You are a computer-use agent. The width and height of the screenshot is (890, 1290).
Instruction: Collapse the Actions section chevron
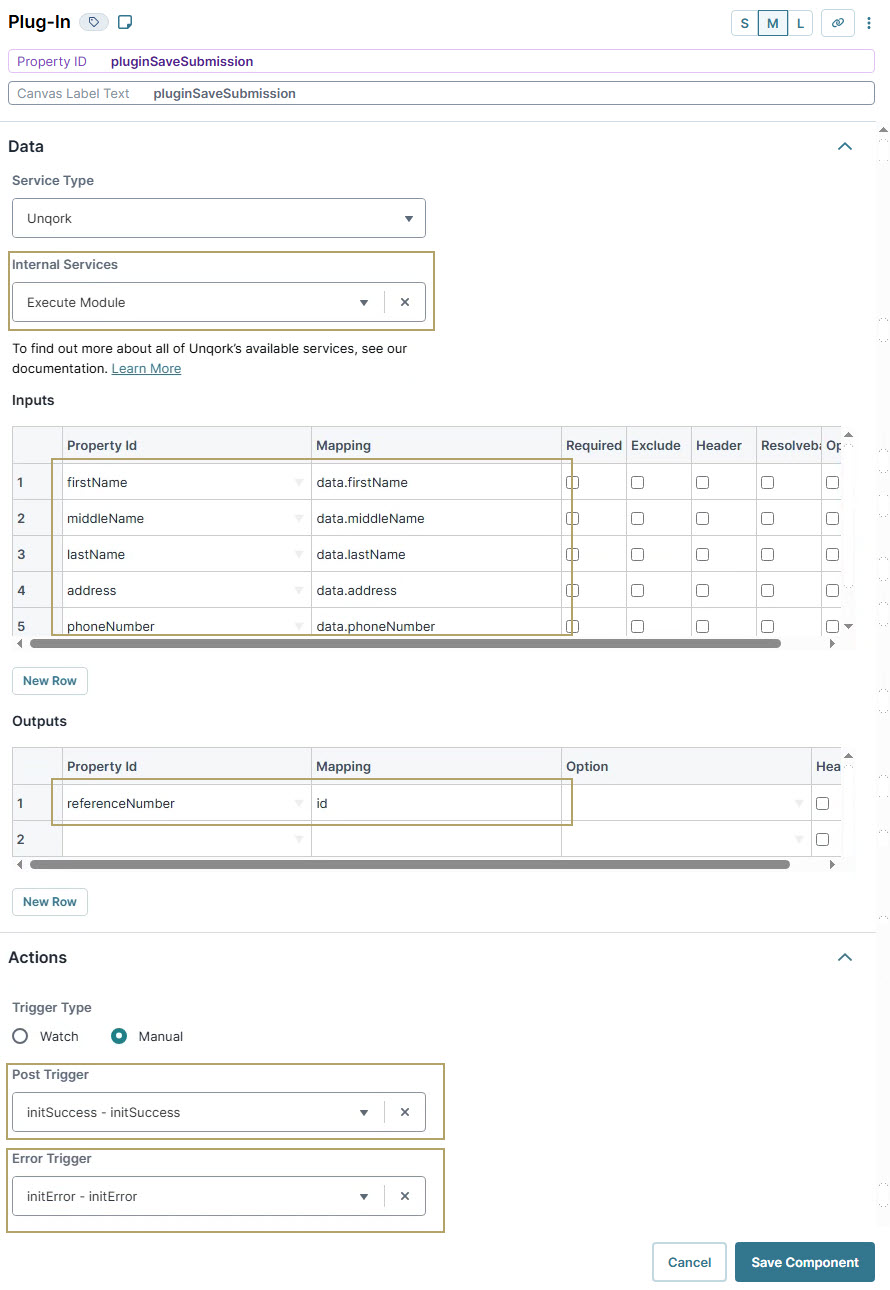point(845,957)
